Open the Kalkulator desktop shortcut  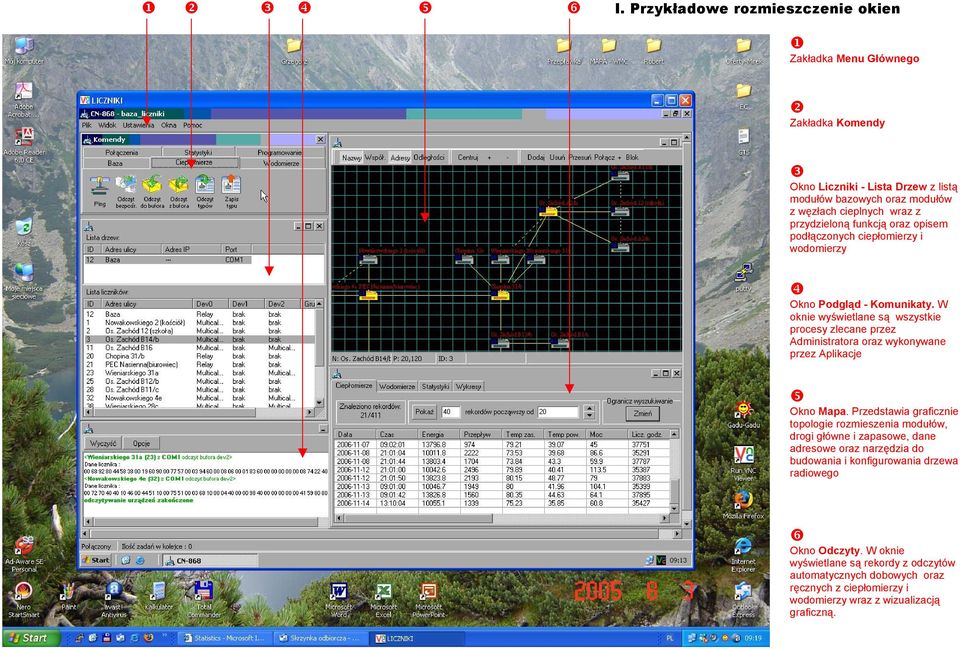[x=158, y=593]
